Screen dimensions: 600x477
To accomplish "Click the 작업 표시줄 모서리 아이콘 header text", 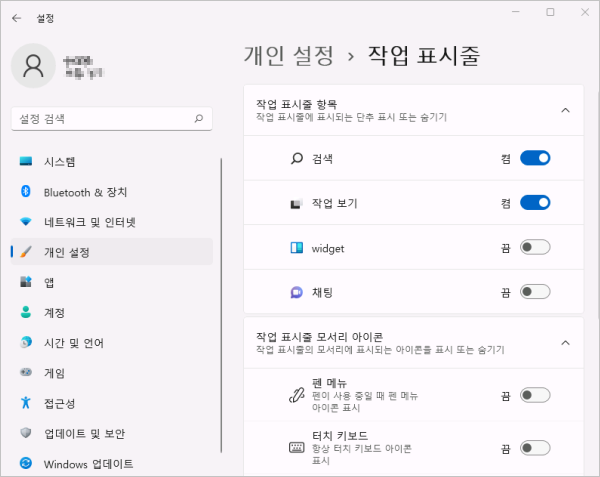I will (320, 337).
